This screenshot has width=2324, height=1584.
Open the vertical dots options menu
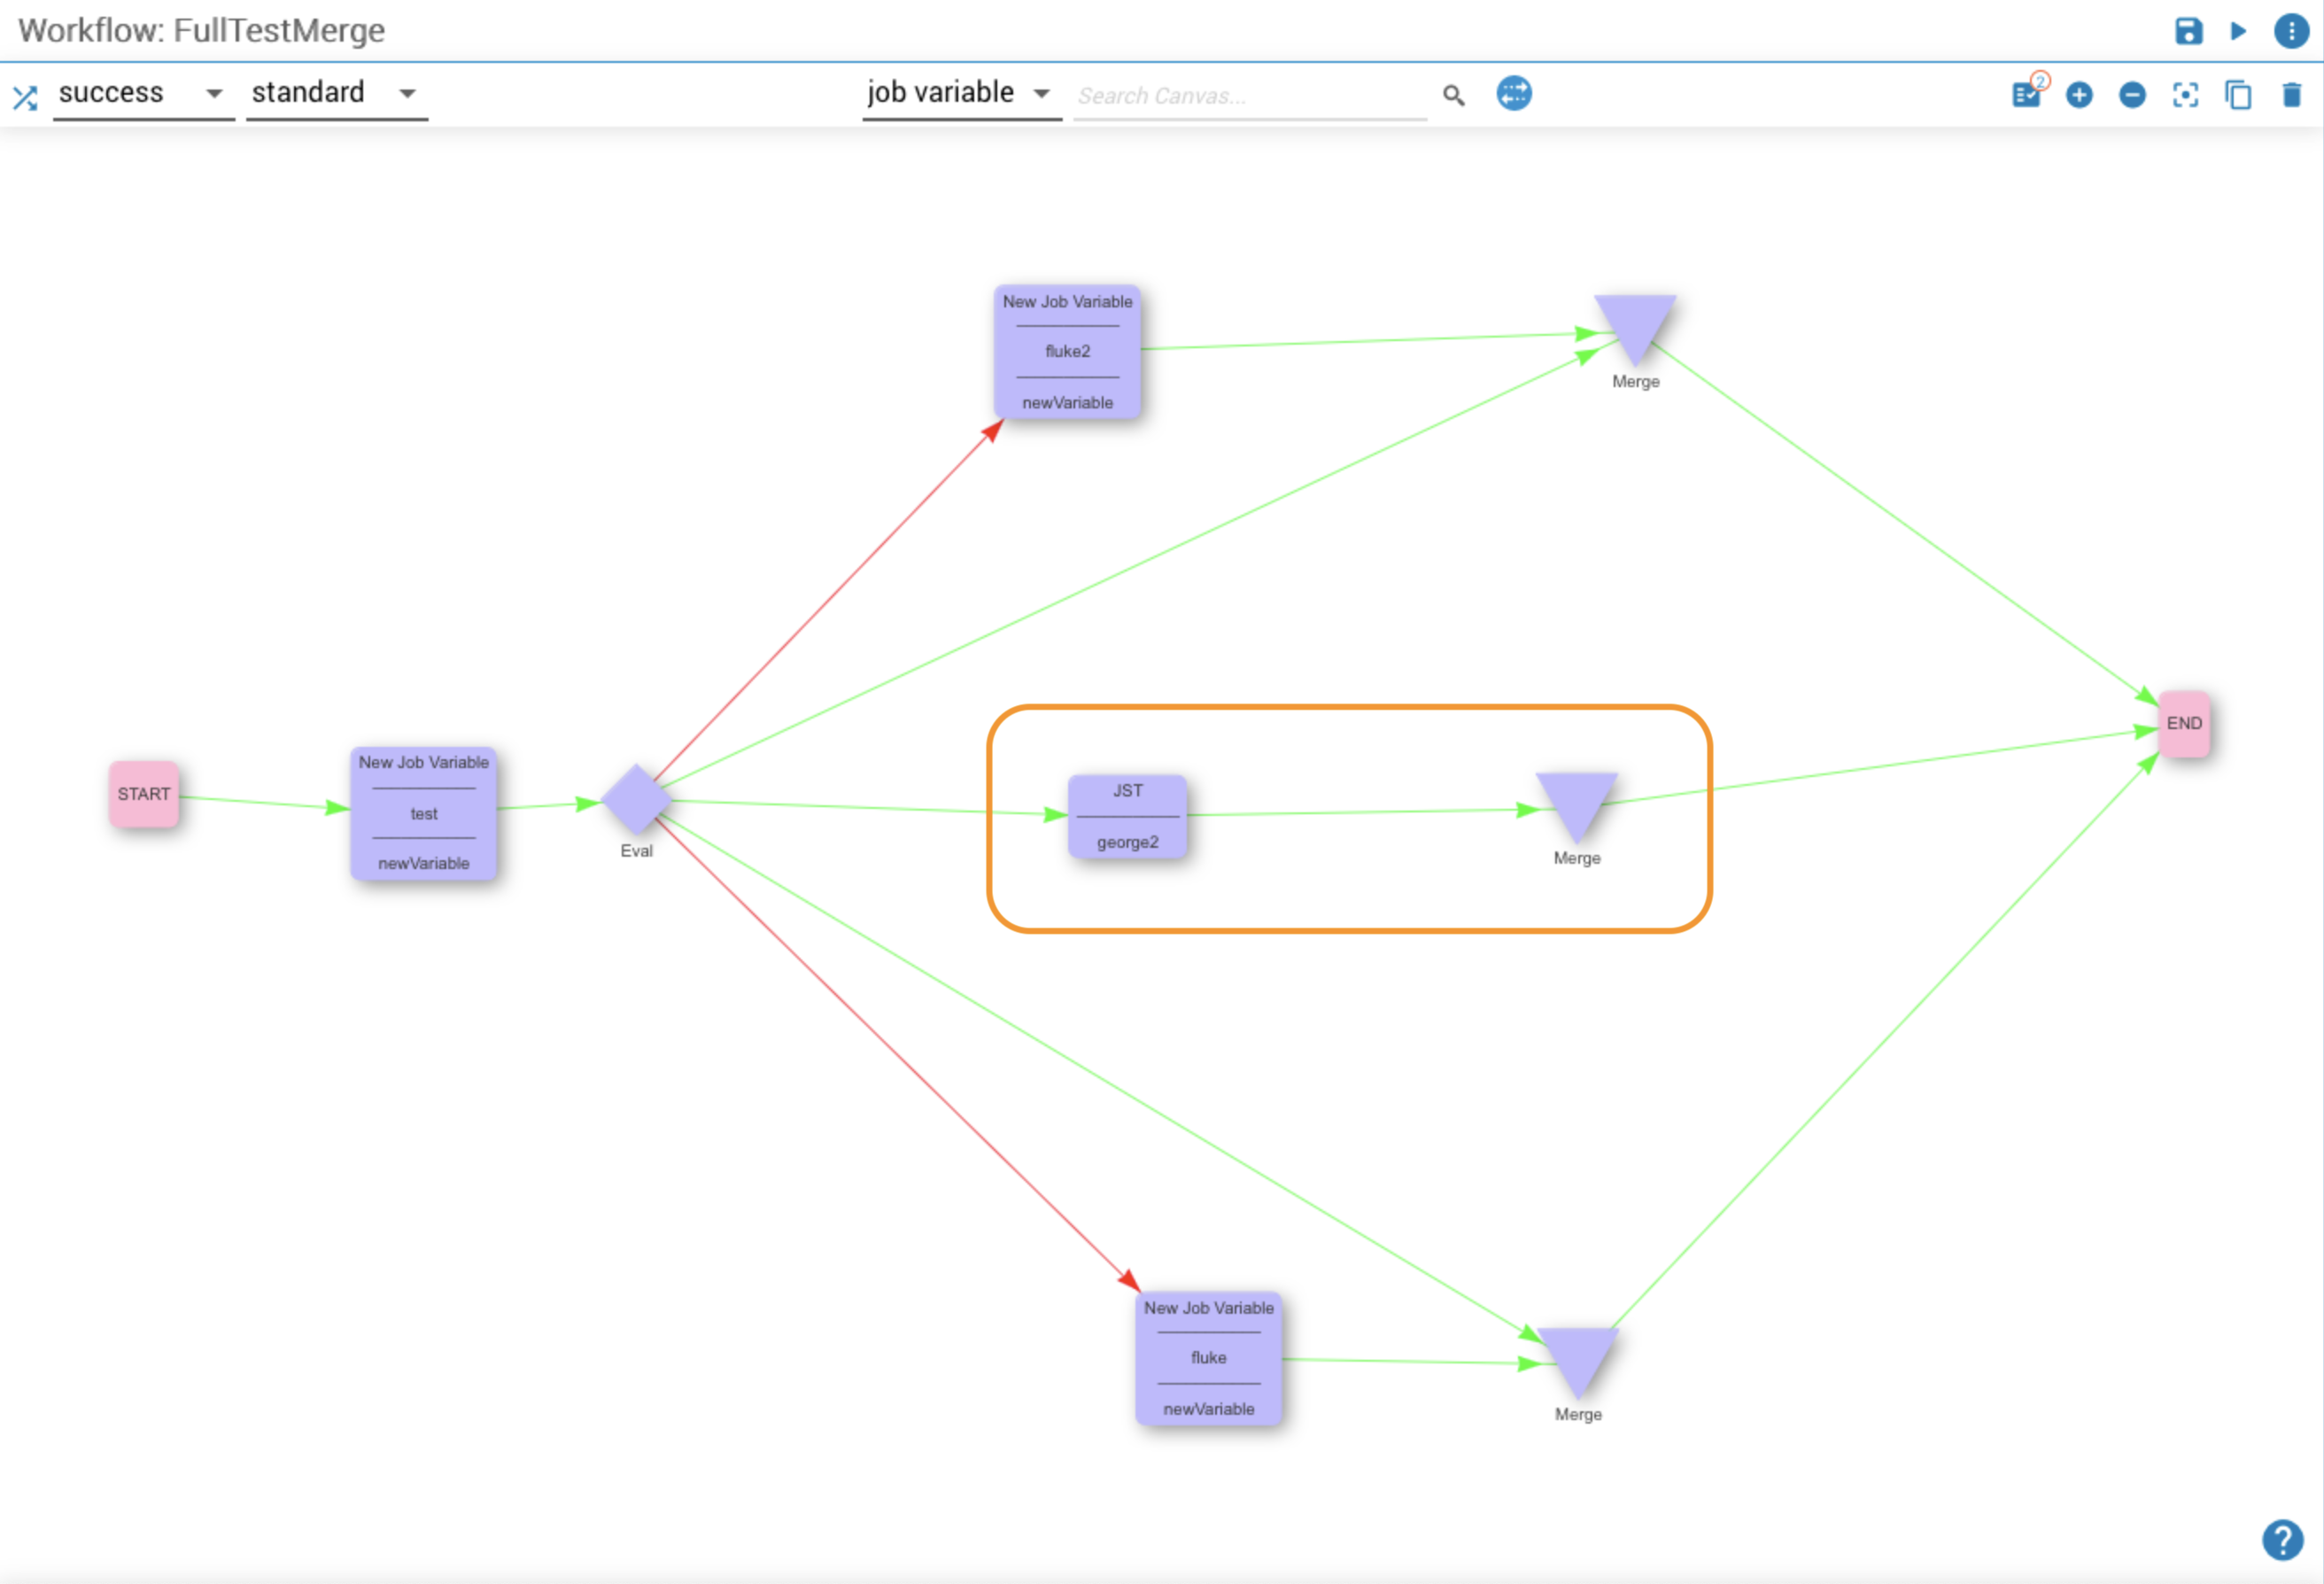click(2291, 31)
